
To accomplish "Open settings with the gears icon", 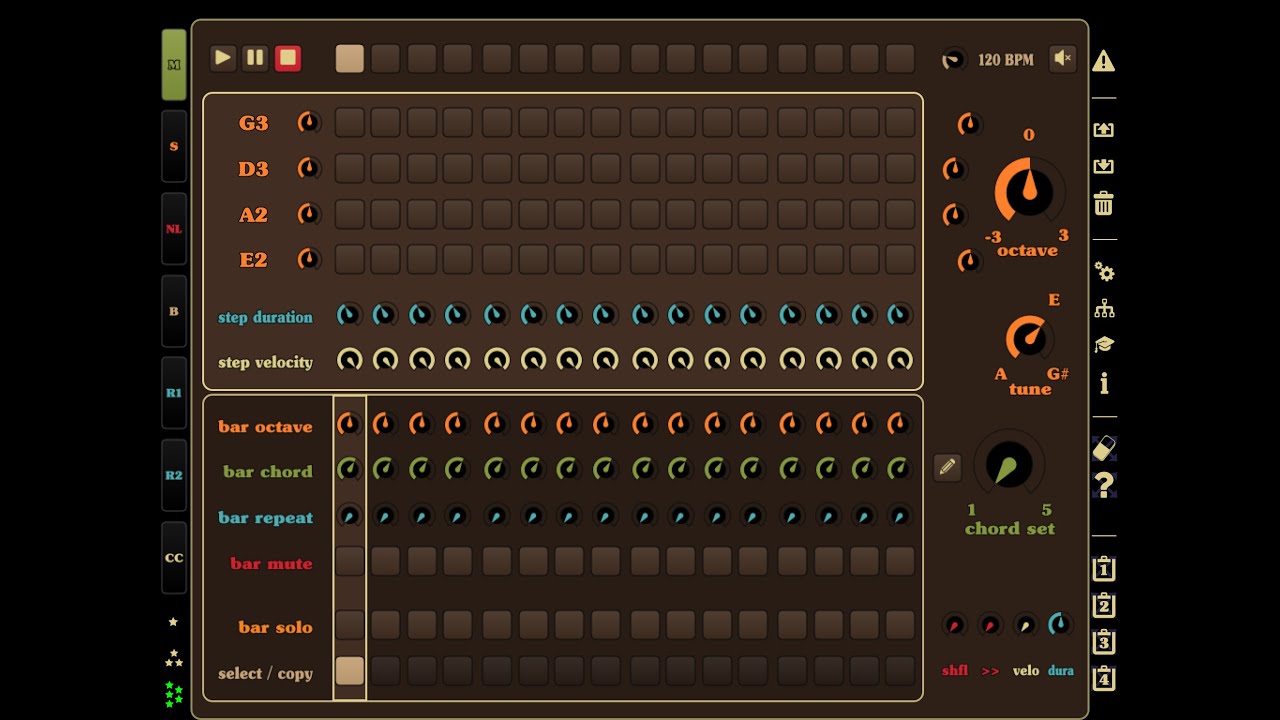I will point(1104,271).
